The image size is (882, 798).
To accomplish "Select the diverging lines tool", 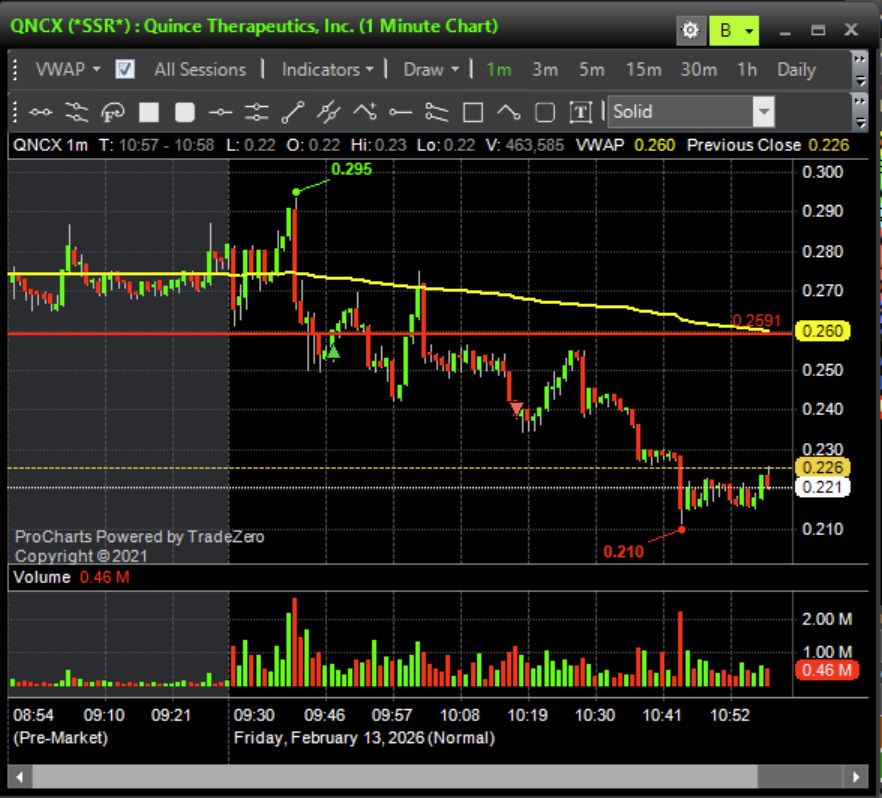I will (x=436, y=112).
